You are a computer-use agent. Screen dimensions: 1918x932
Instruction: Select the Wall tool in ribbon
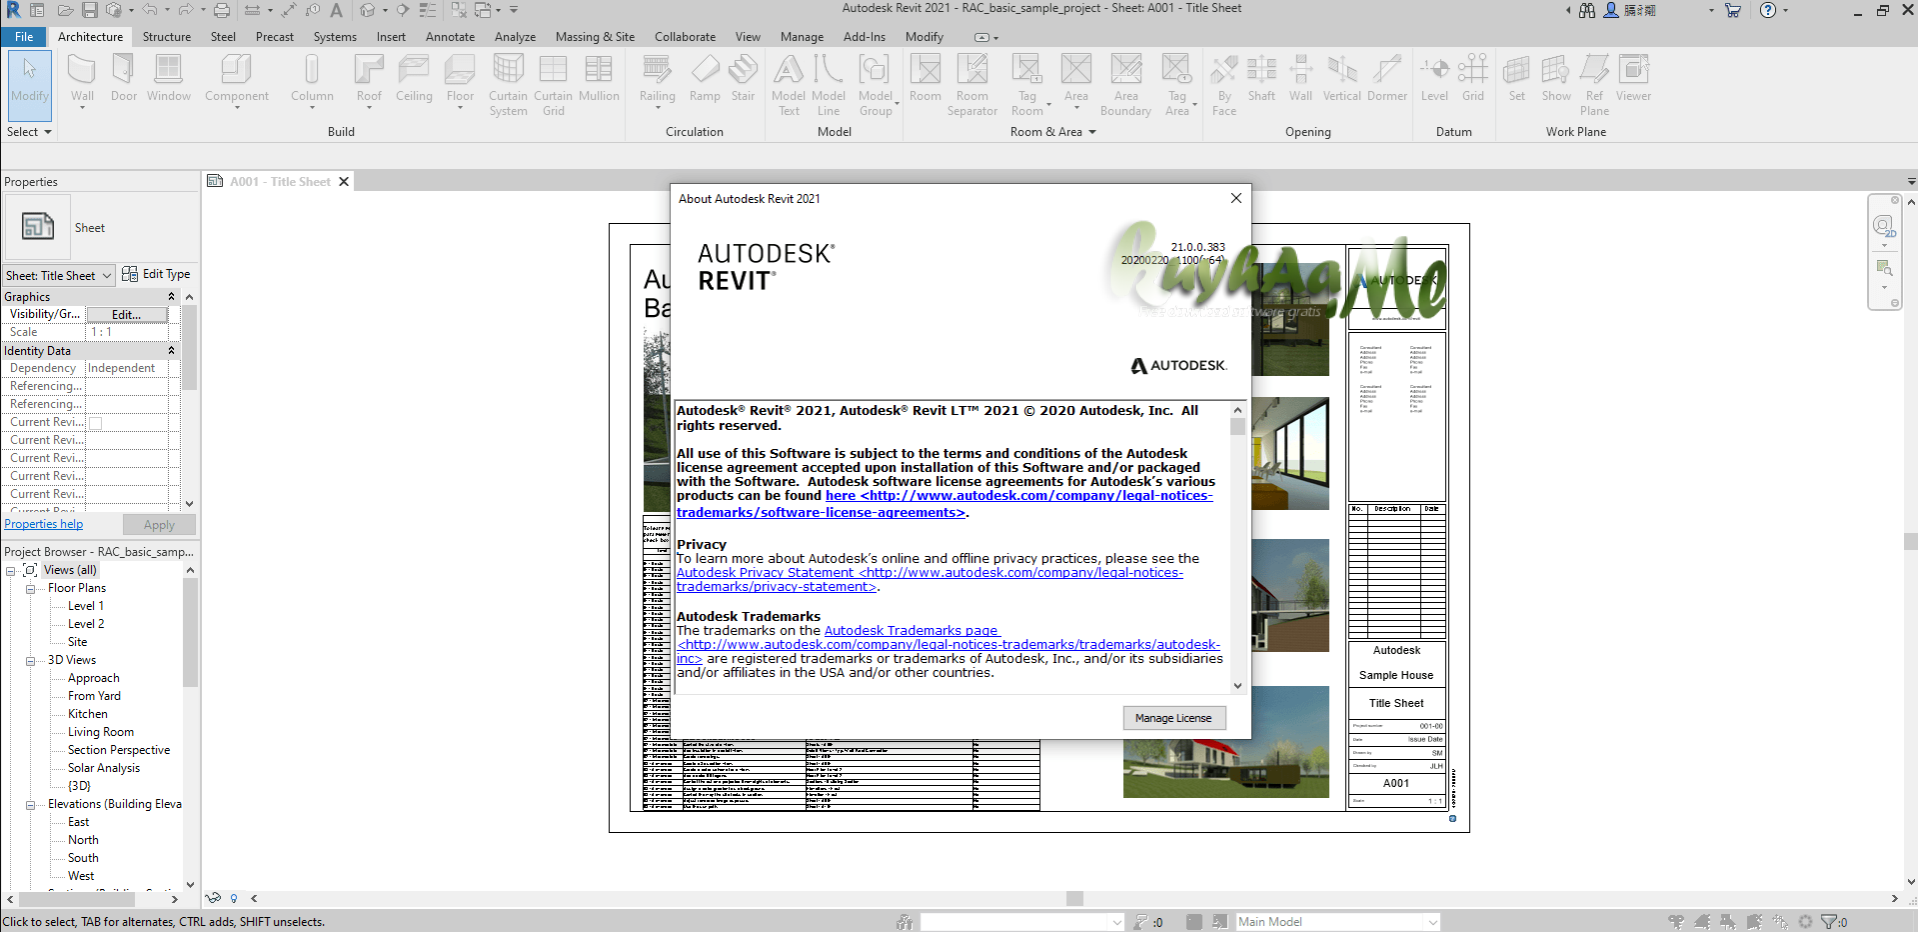(82, 80)
